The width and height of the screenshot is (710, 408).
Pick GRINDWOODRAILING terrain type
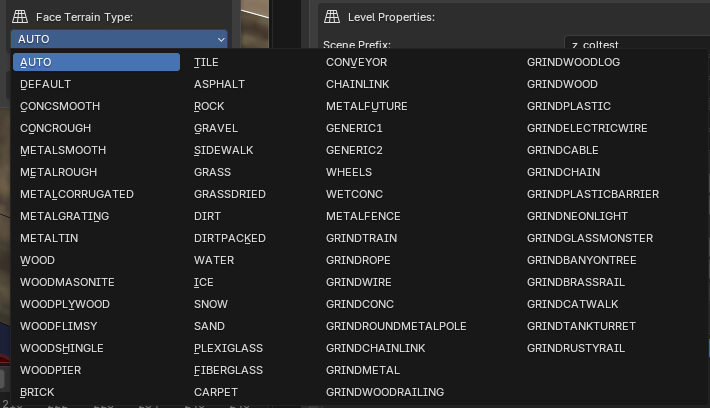(x=385, y=392)
